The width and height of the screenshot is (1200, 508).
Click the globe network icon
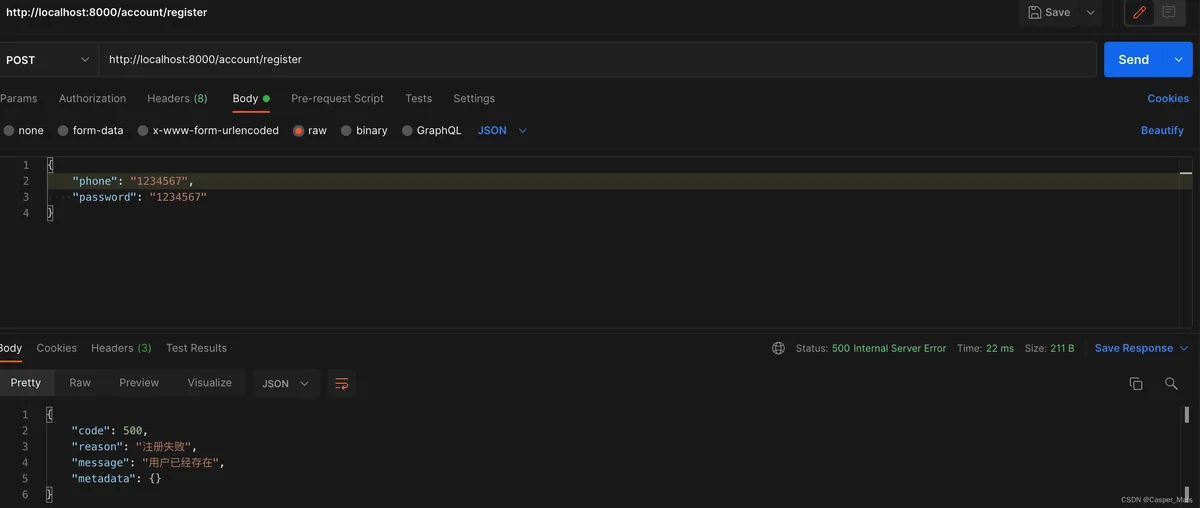point(779,349)
